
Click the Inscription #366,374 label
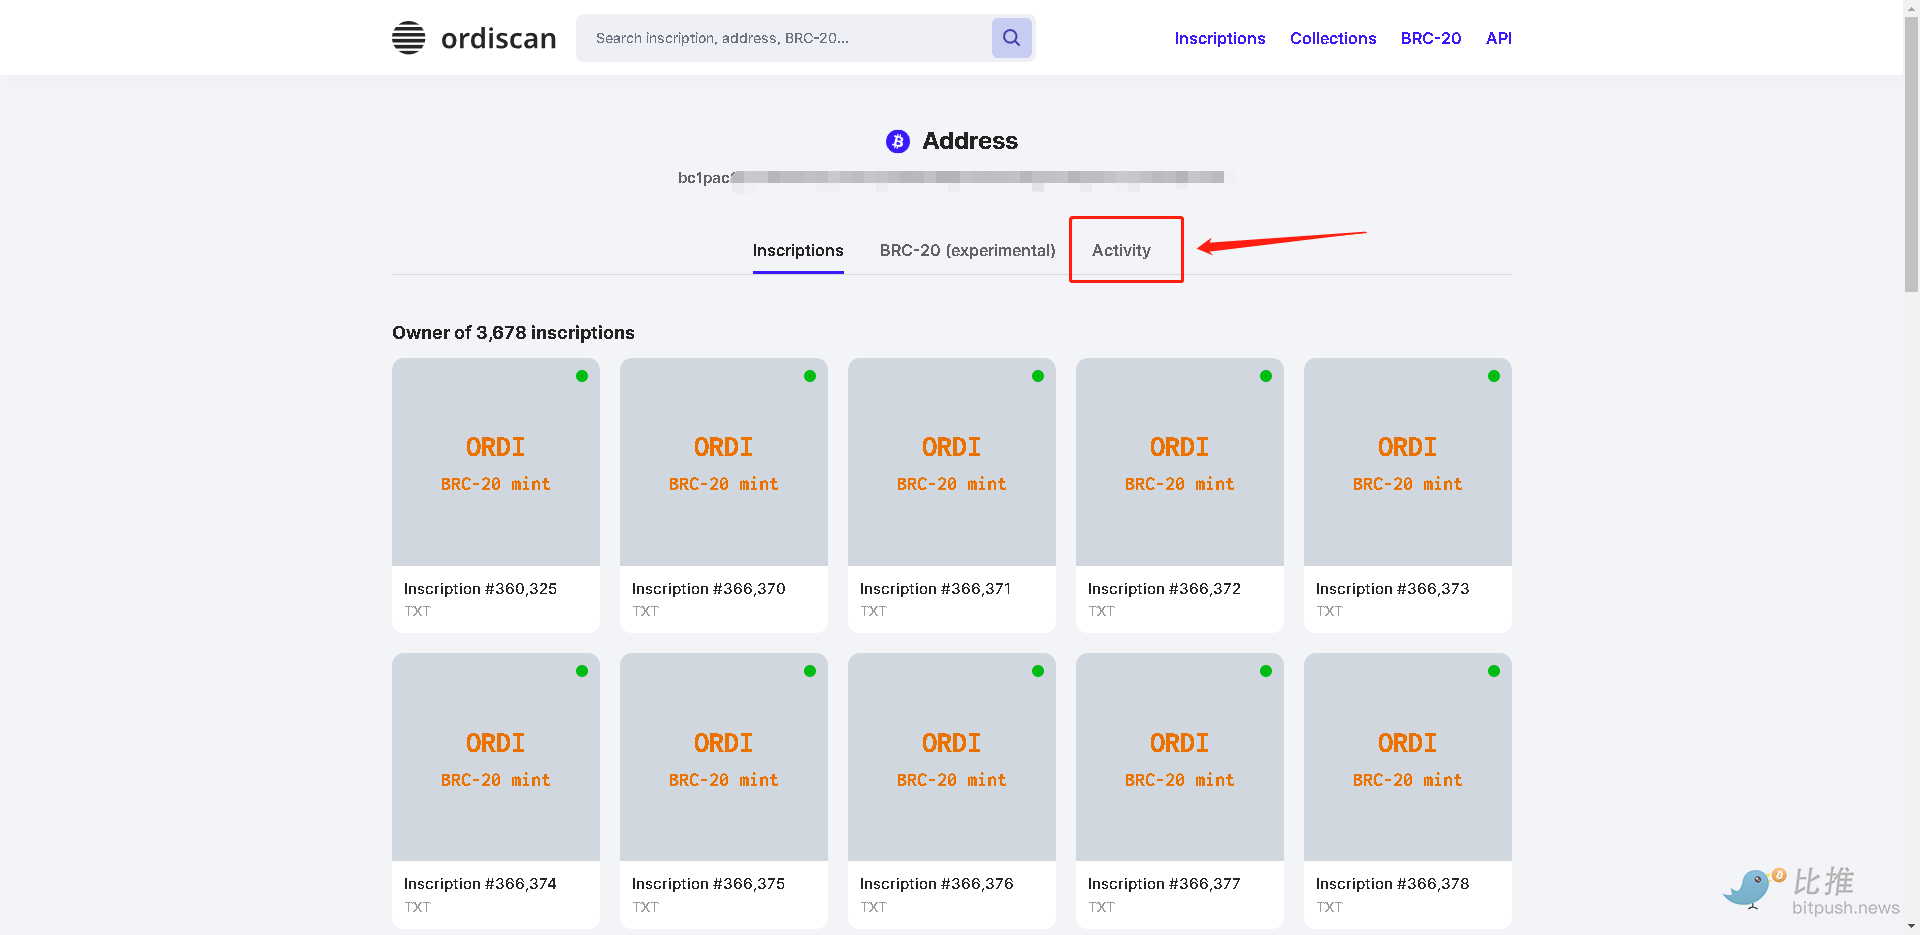click(x=480, y=884)
